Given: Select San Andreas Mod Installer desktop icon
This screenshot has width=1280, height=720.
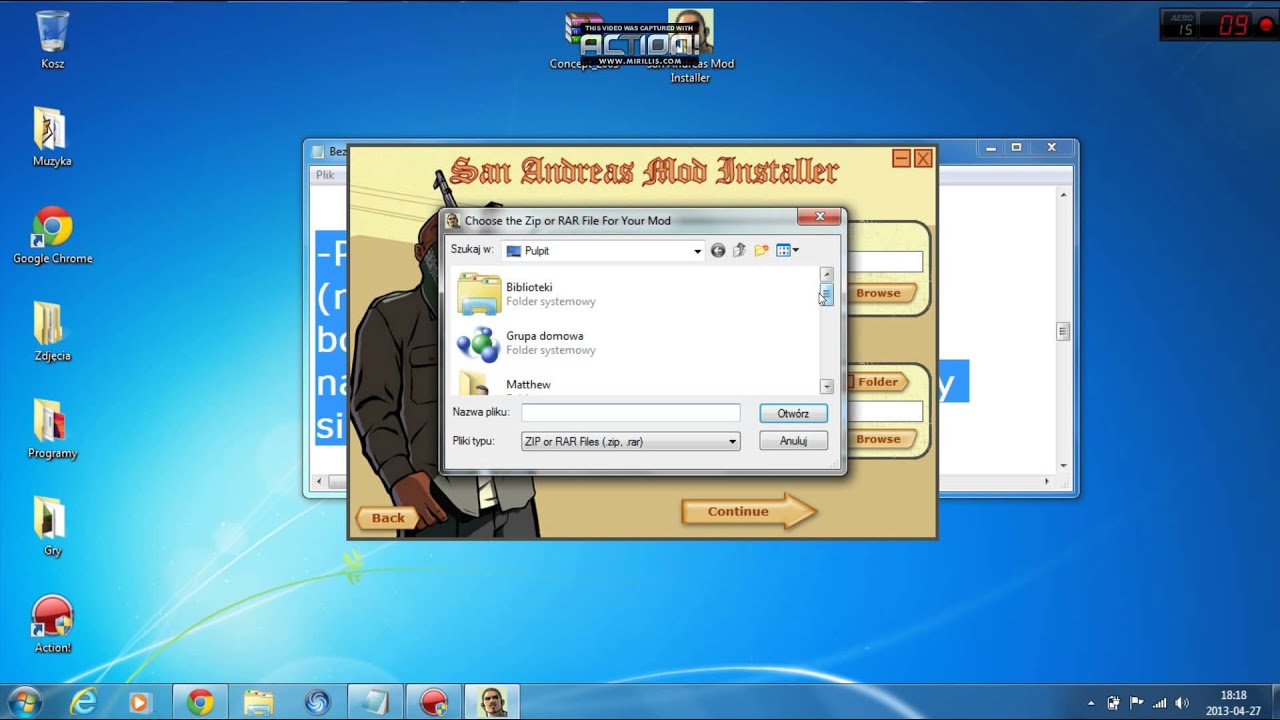Looking at the screenshot, I should pyautogui.click(x=690, y=45).
